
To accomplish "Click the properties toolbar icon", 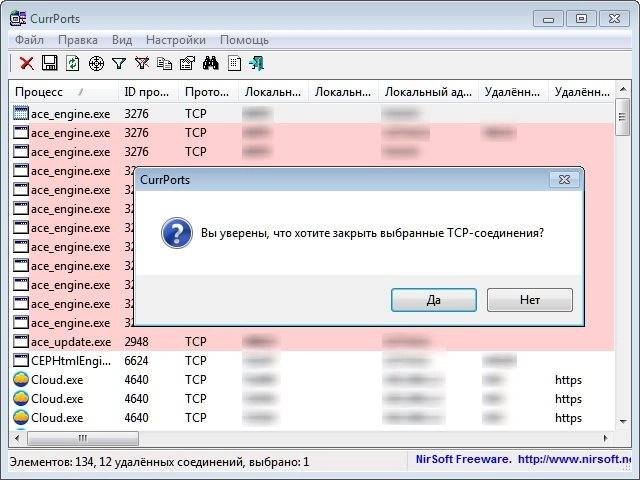I will click(187, 63).
